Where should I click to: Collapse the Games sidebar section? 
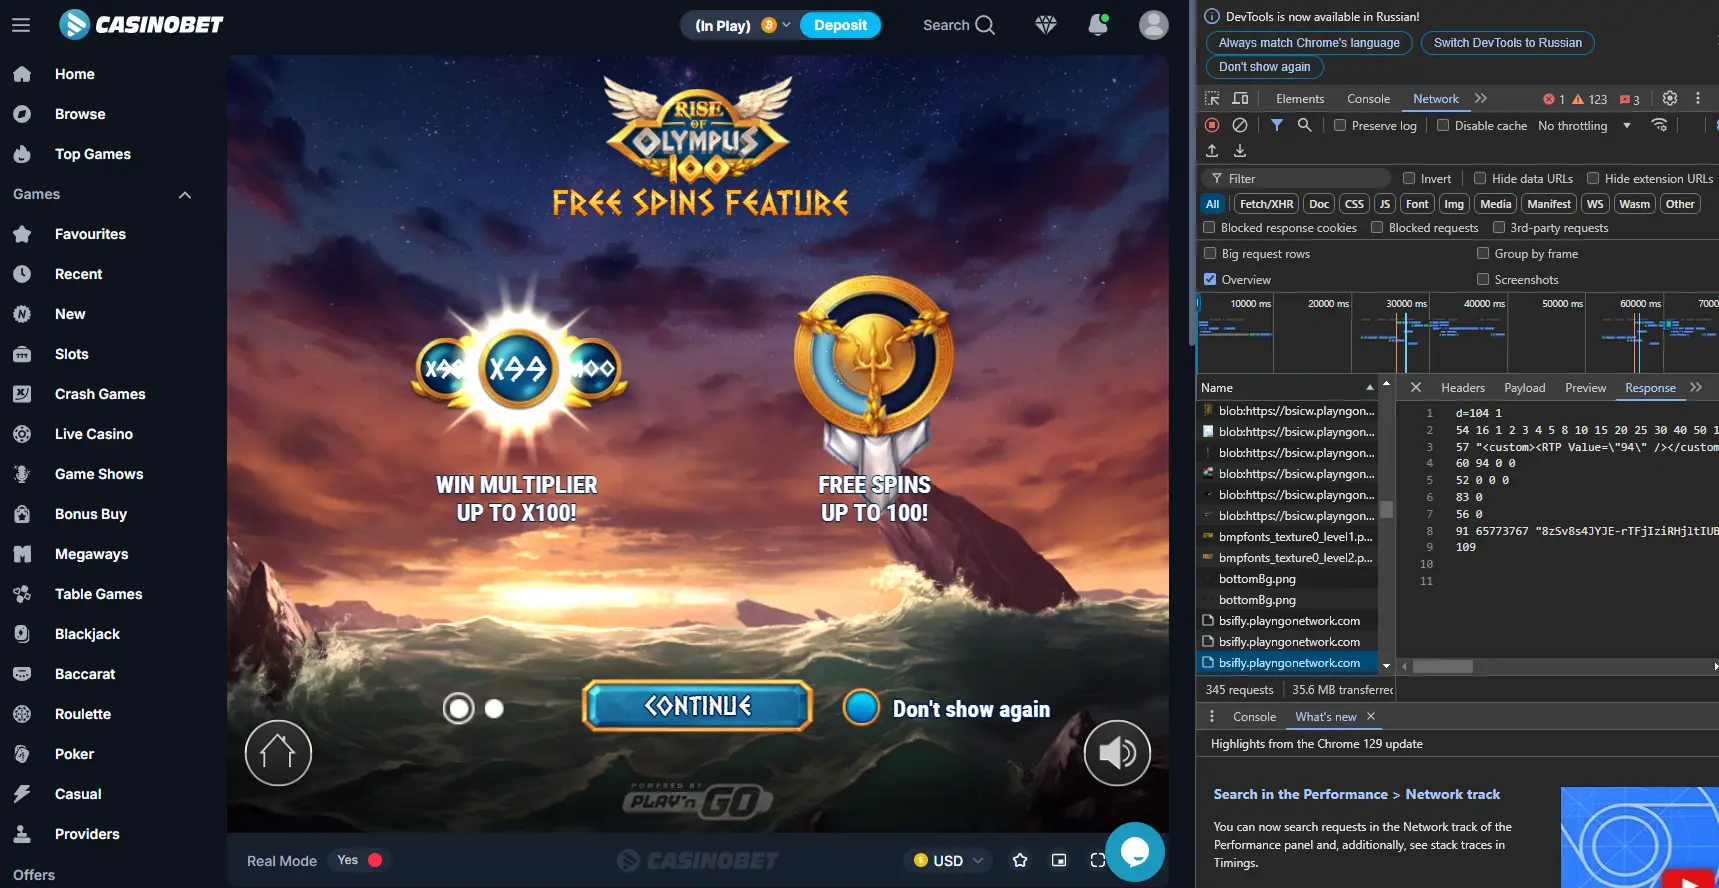[x=185, y=195]
